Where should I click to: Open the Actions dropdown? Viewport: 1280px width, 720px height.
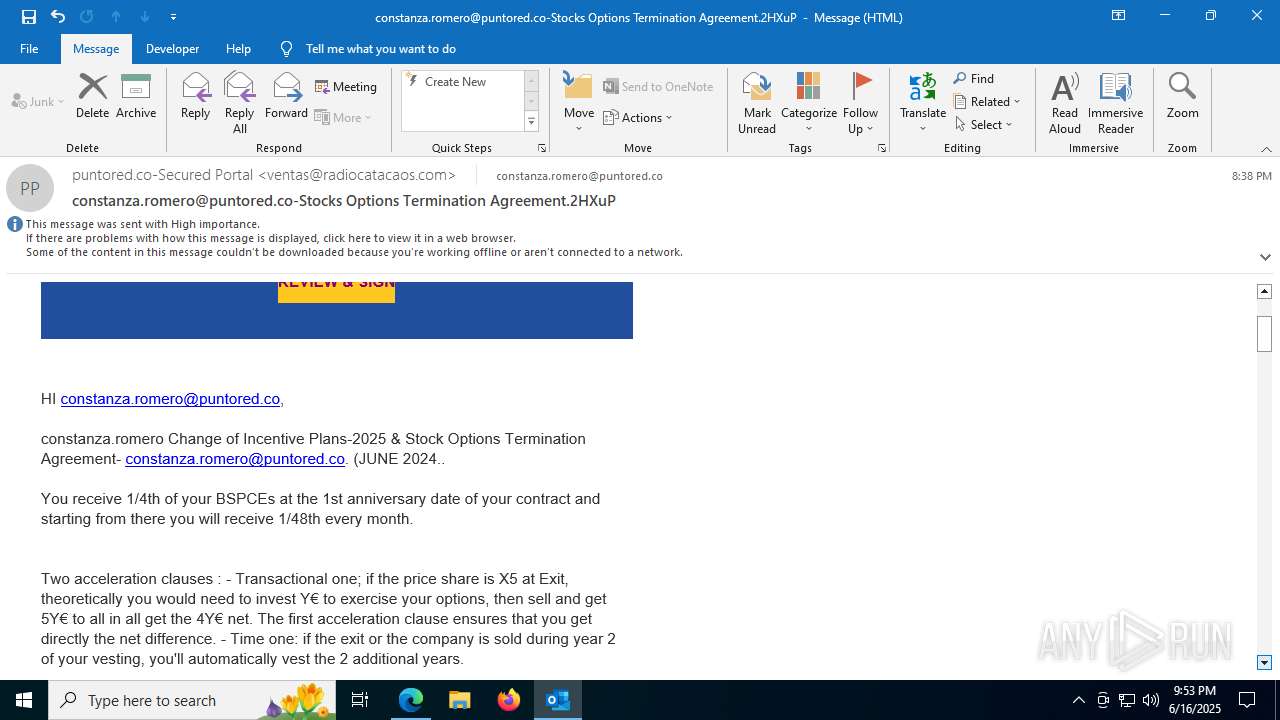click(638, 117)
